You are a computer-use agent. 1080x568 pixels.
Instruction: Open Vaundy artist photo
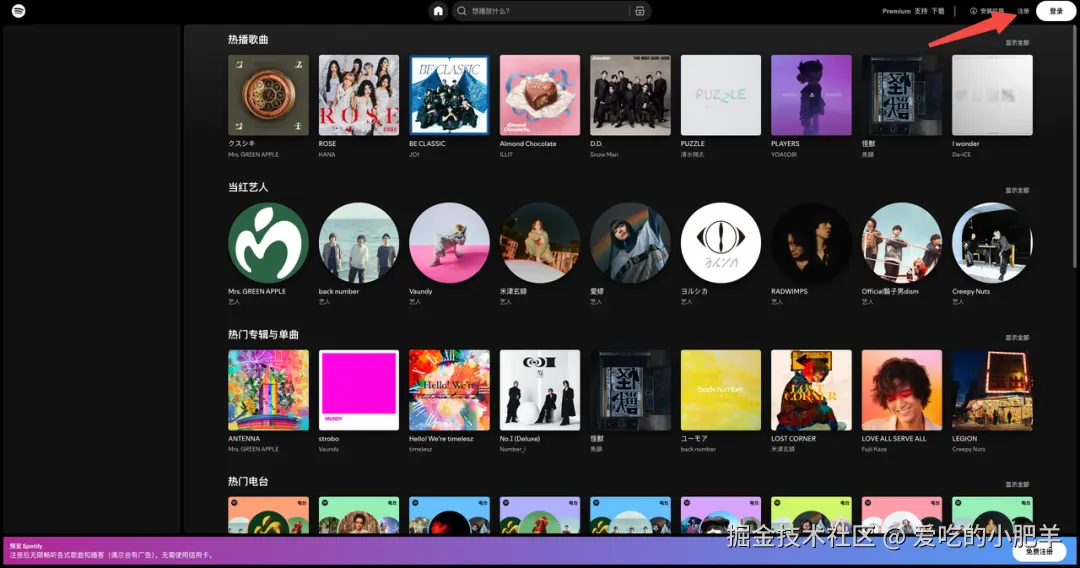click(x=449, y=242)
